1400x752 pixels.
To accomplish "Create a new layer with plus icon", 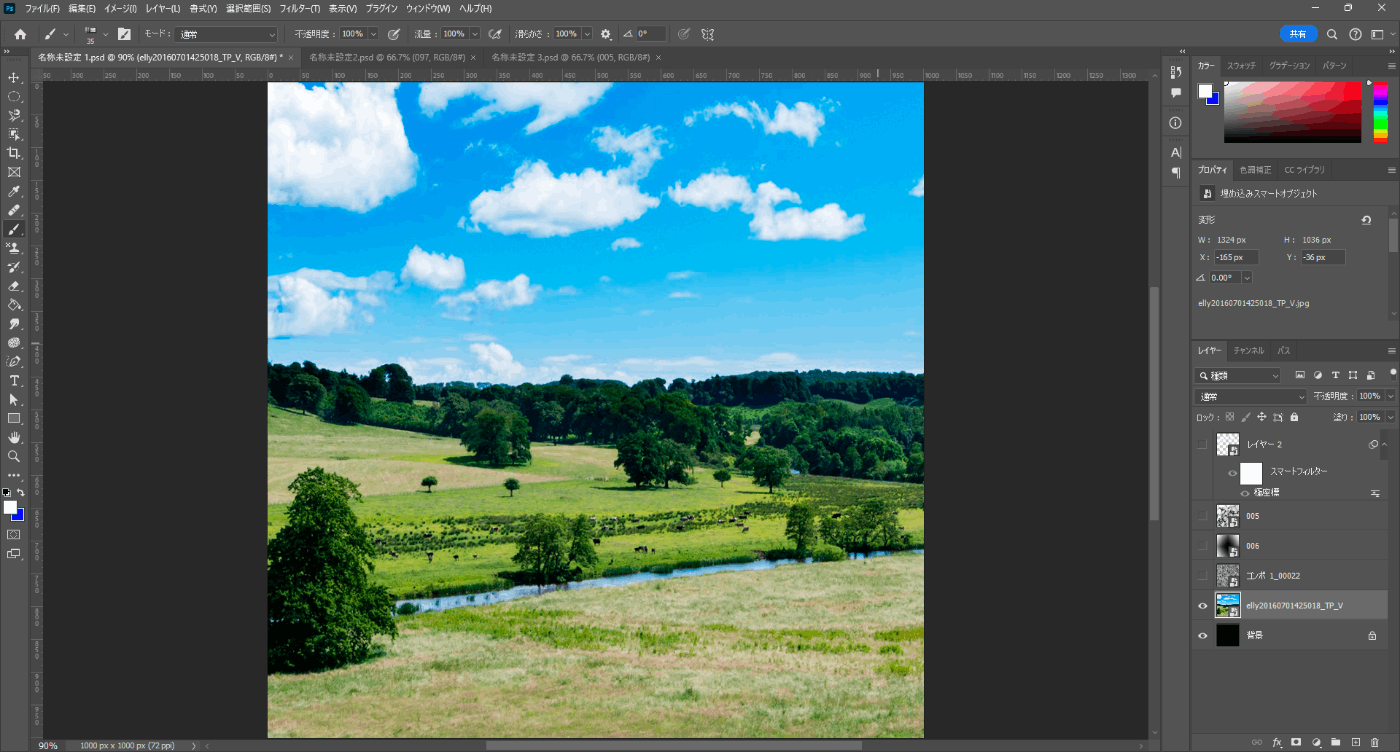I will [1356, 742].
